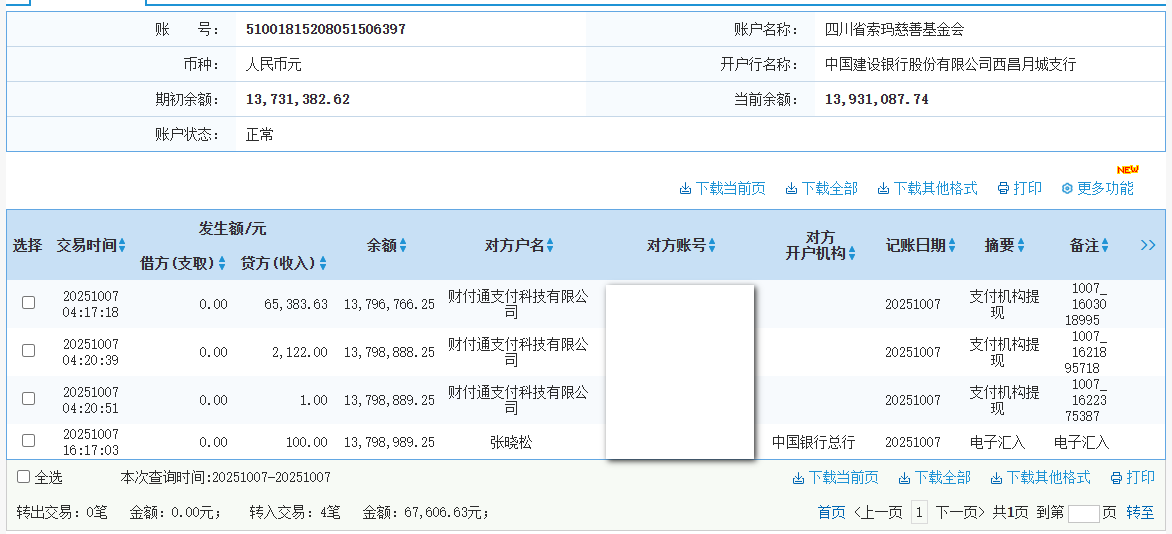Tick checkbox for the 张晓松 transaction

(x=28, y=441)
